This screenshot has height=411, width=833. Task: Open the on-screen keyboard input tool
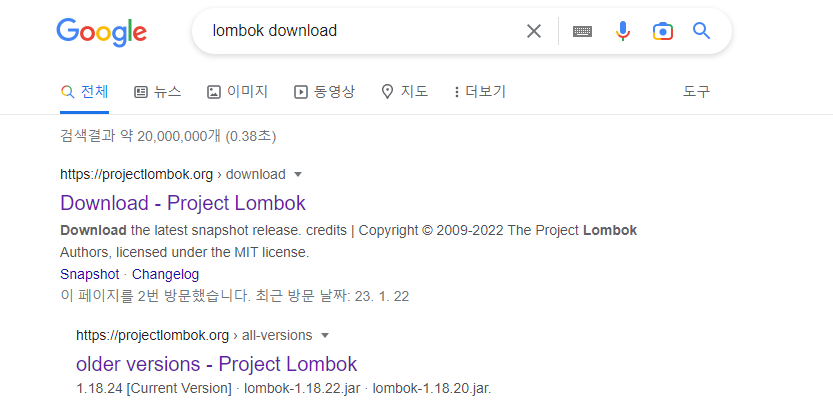point(582,31)
